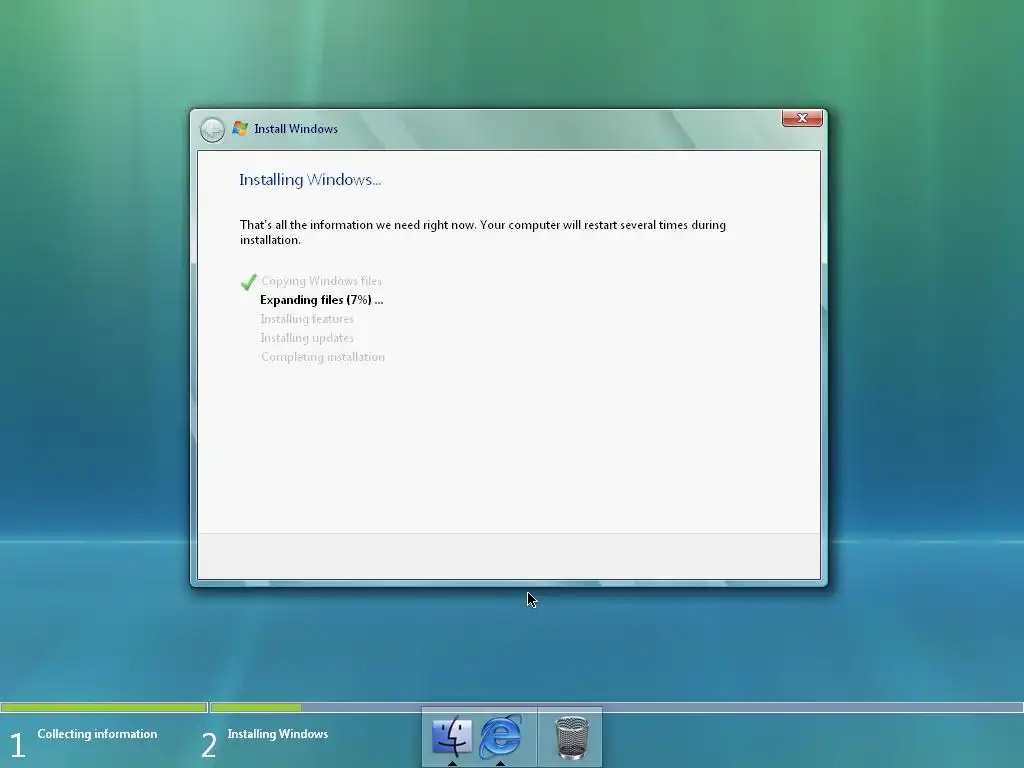Click the "Installing Windows..." heading
This screenshot has height=768, width=1024.
310,180
